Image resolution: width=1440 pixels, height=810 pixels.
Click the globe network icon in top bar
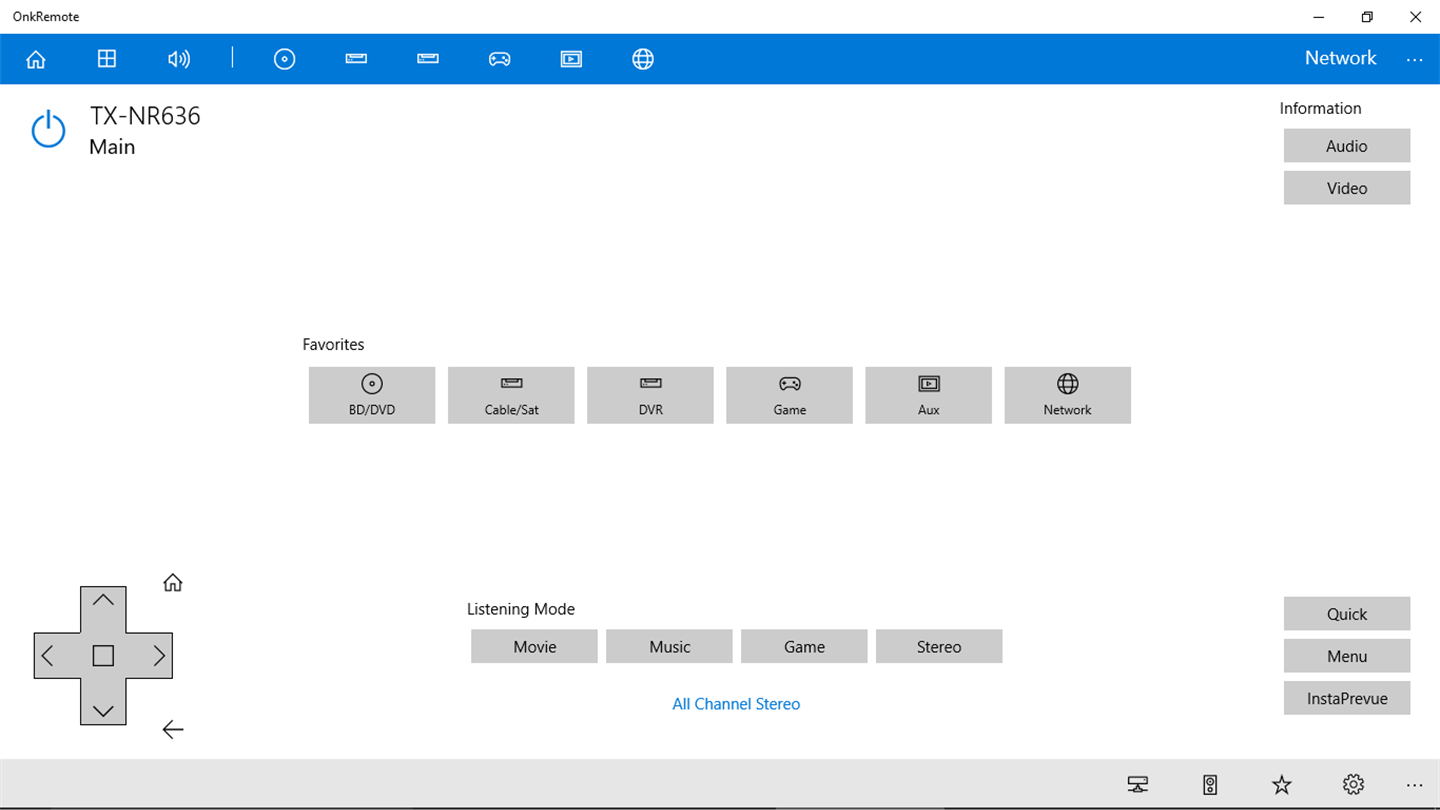pyautogui.click(x=643, y=59)
